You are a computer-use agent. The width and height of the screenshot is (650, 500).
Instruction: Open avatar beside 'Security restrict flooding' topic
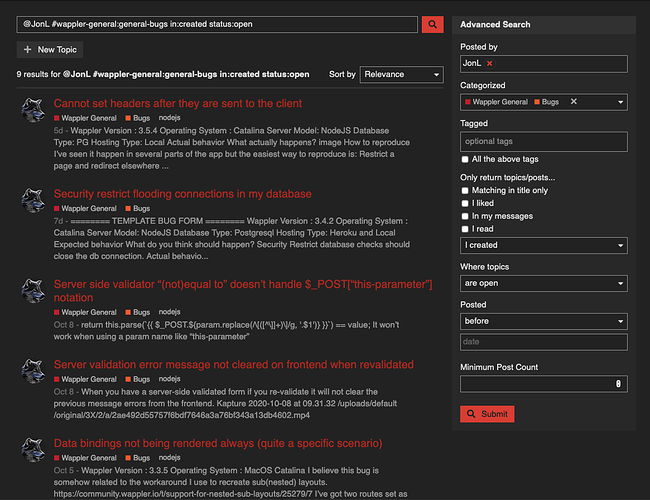[x=33, y=200]
